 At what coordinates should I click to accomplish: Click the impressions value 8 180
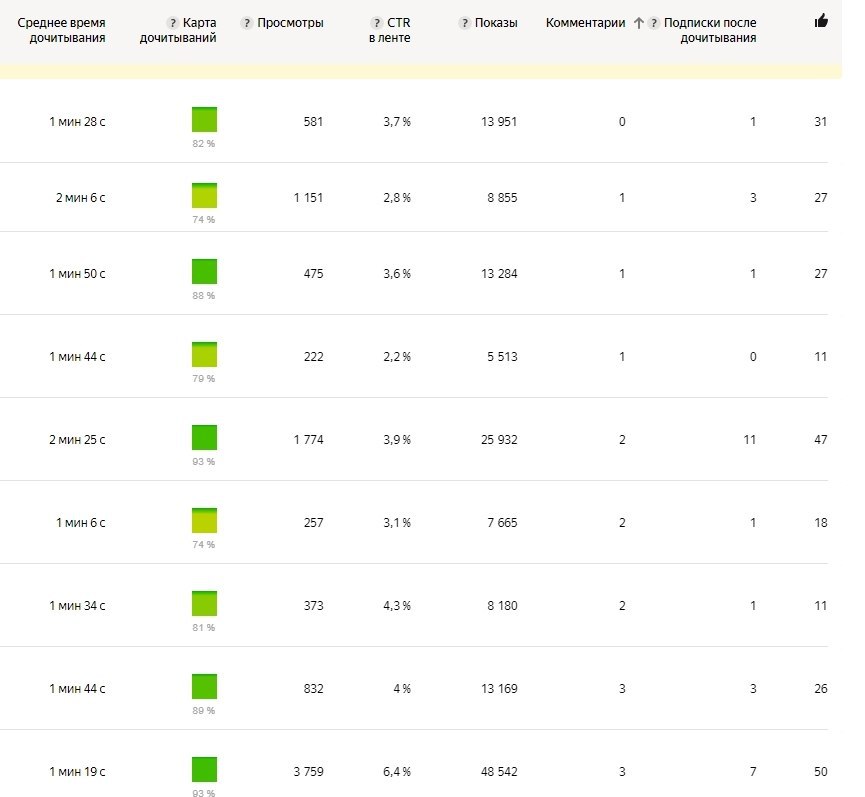503,606
